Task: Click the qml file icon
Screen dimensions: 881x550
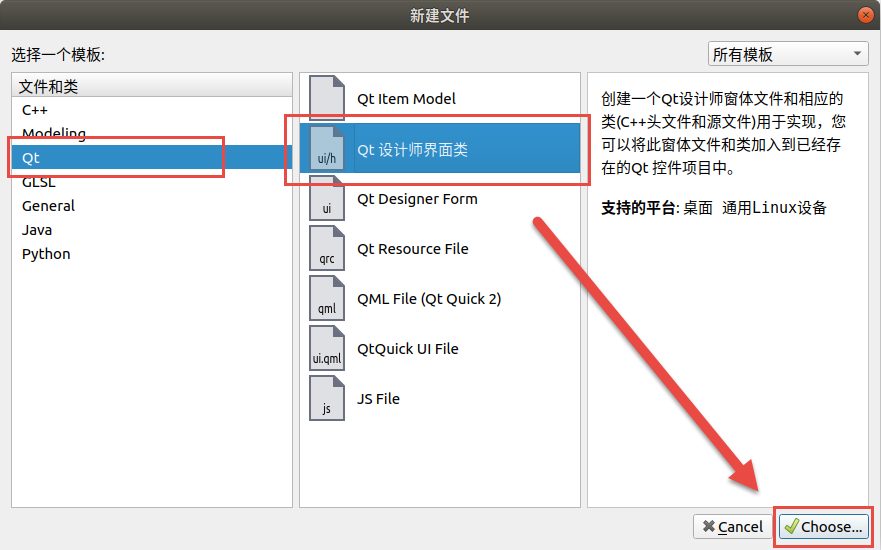Action: [x=326, y=298]
